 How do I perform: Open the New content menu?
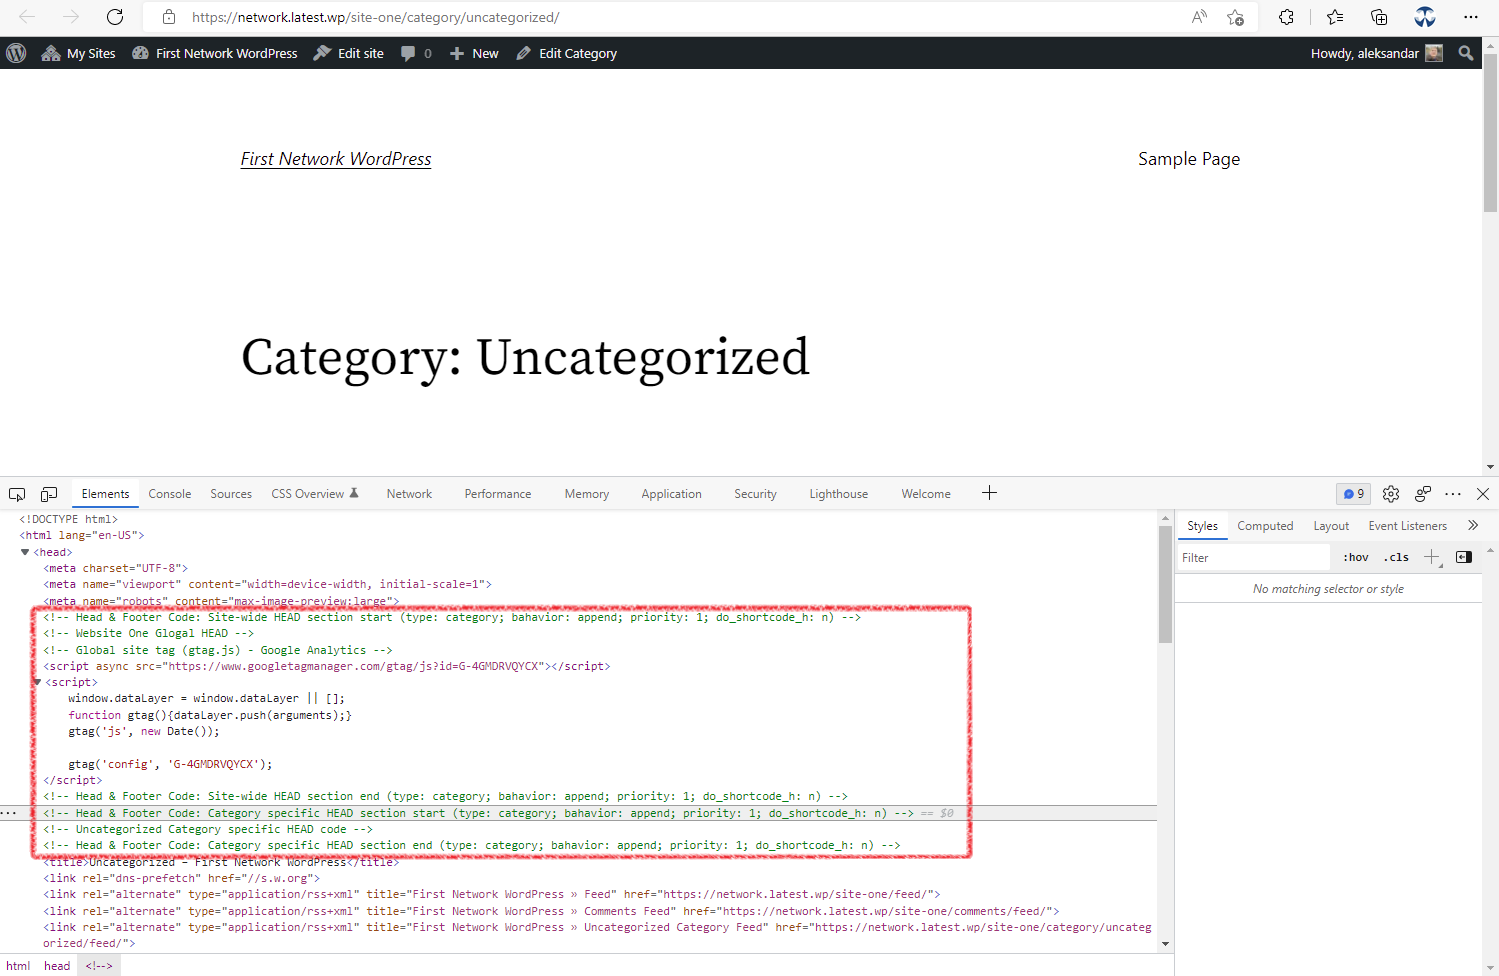coord(474,53)
